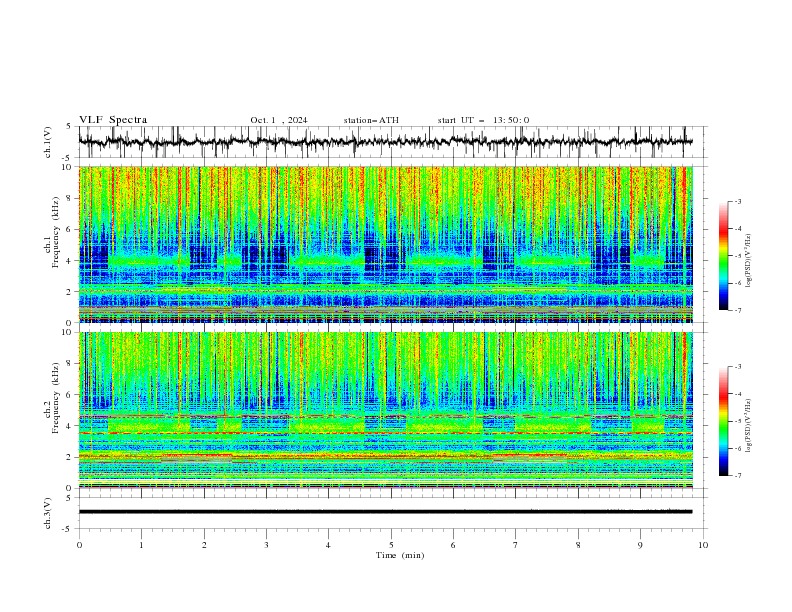Click the time axis tick label '10'

click(x=703, y=545)
